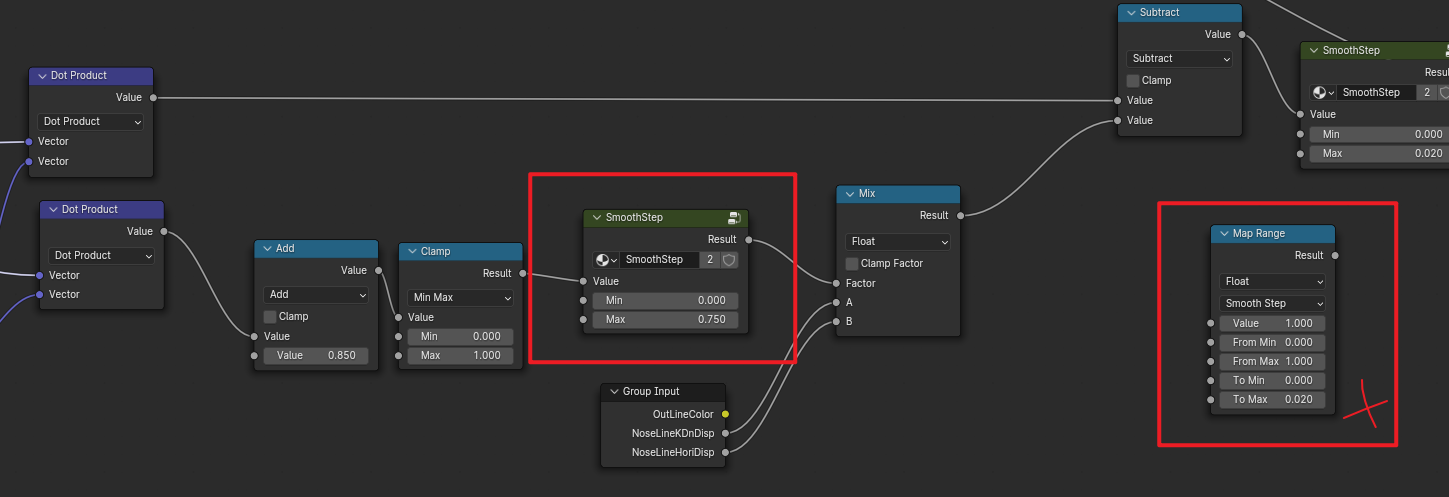1449x497 pixels.
Task: Toggle the fake user shield on the boxed SmoothStep node
Action: click(x=730, y=260)
